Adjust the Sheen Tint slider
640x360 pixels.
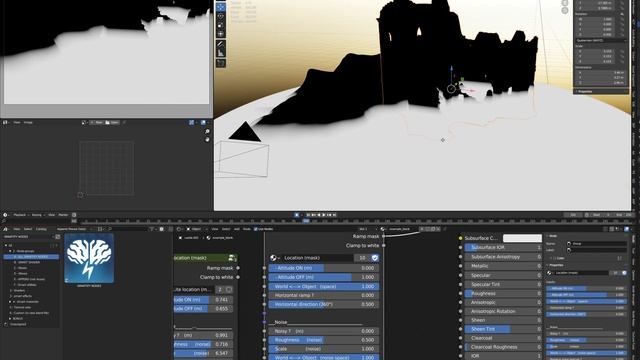point(503,329)
